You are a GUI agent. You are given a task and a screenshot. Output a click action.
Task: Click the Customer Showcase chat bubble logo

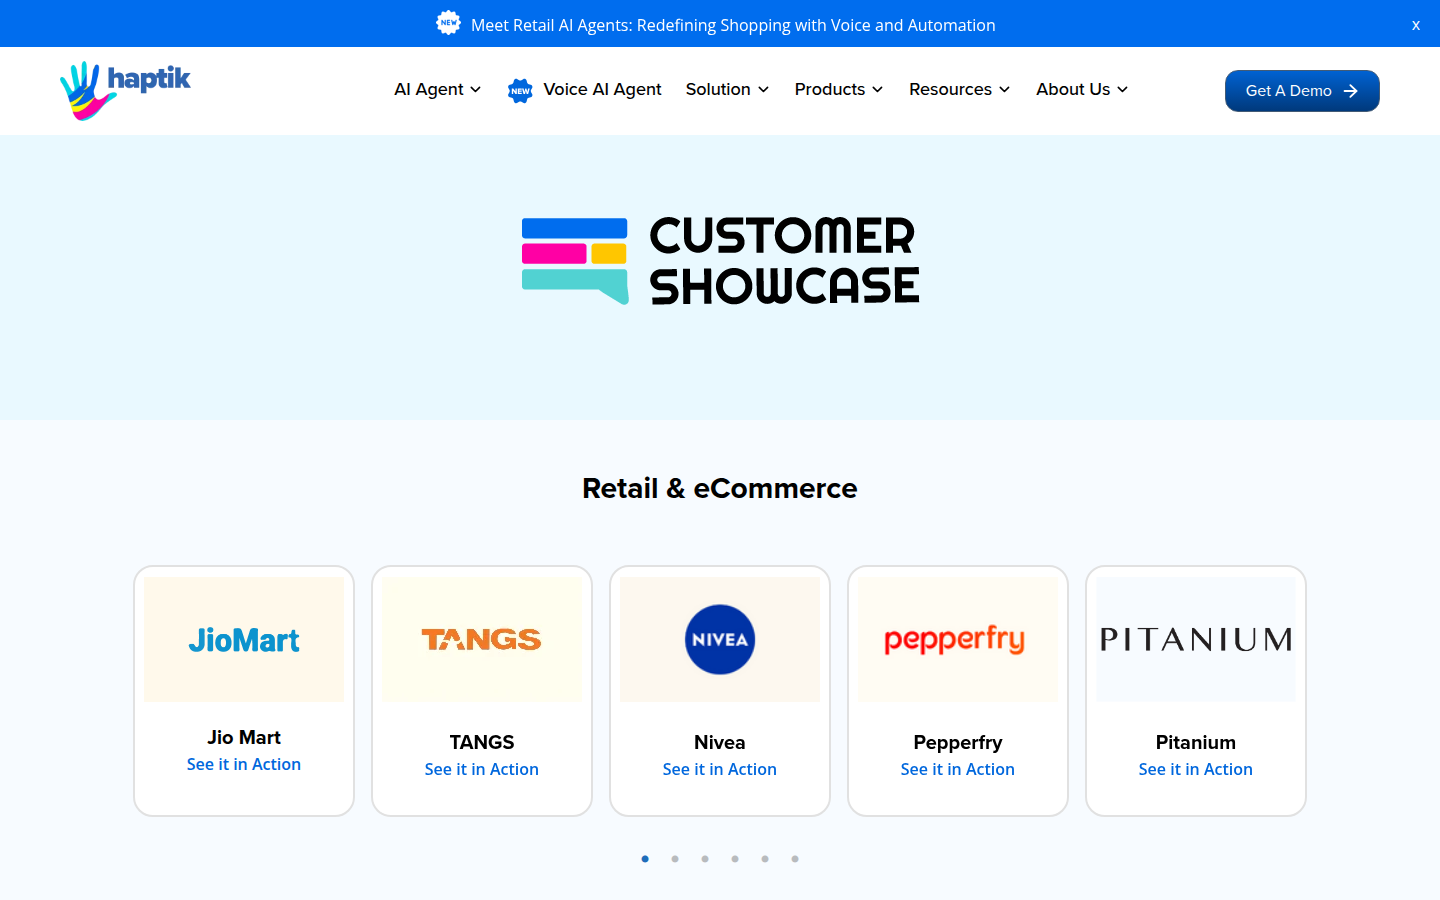[x=575, y=260]
